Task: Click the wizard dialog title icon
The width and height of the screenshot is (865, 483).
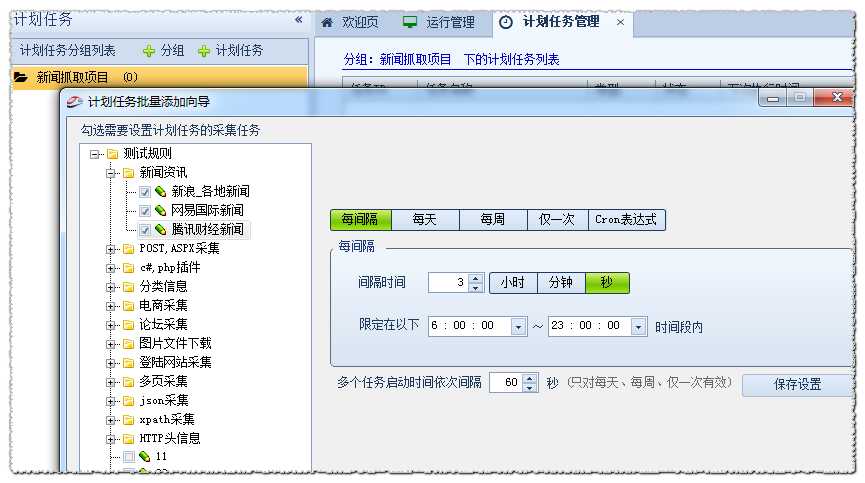Action: [x=74, y=102]
